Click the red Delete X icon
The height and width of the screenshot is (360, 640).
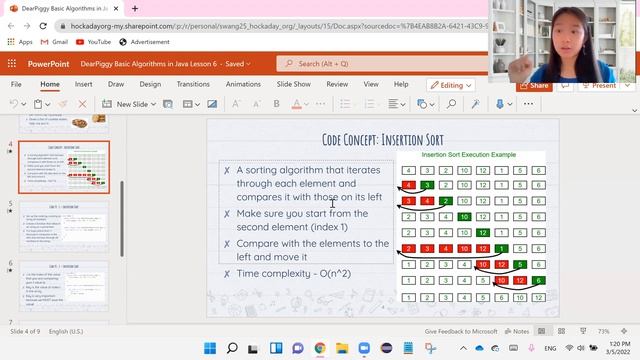click(82, 104)
